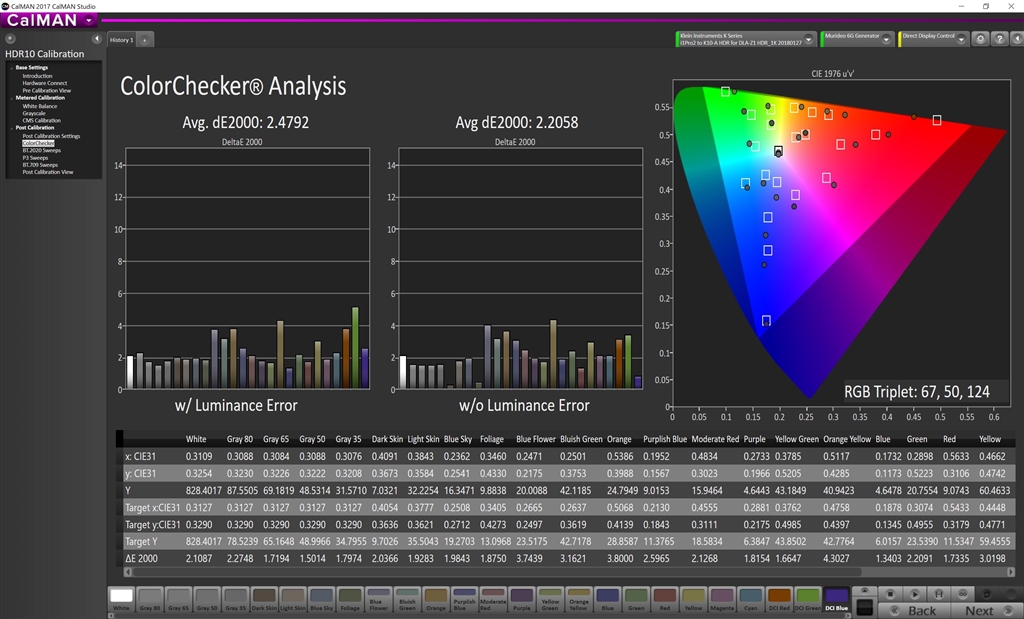
Task: Expand the arrow above the pattern preview box
Action: tap(864, 591)
